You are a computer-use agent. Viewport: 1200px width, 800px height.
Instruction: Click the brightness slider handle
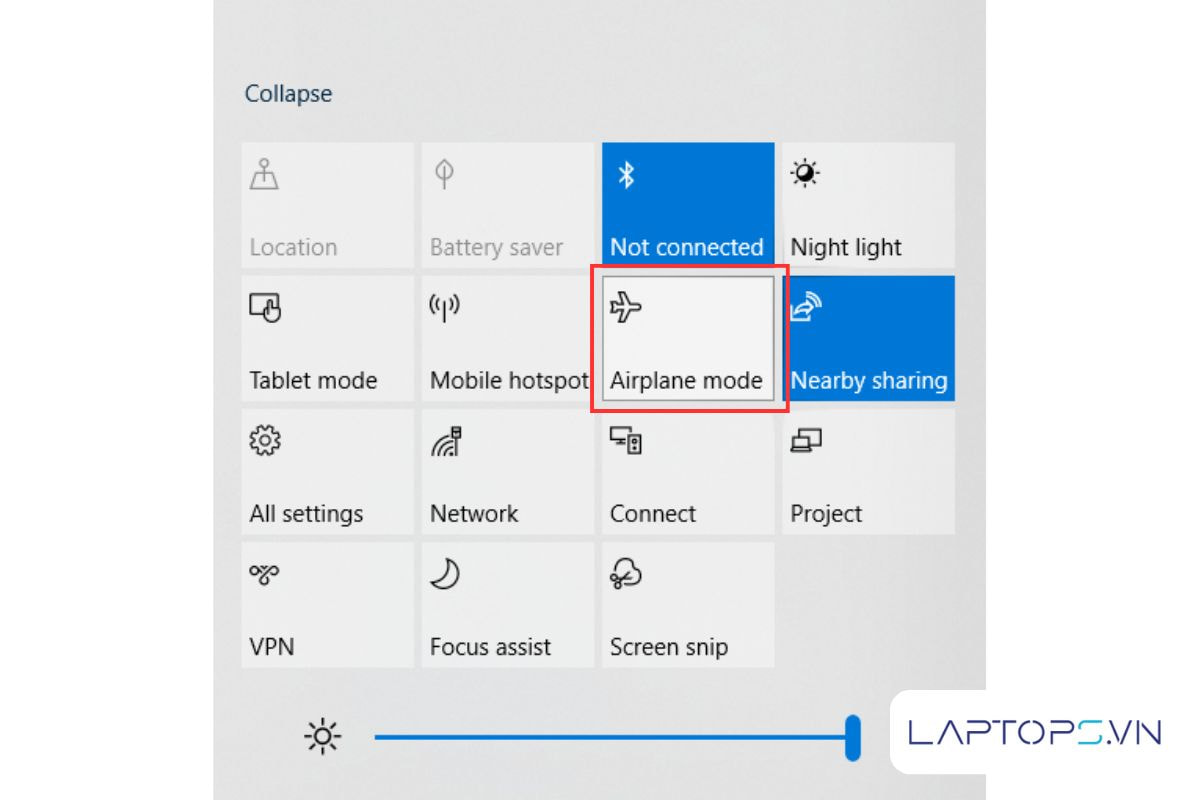853,738
